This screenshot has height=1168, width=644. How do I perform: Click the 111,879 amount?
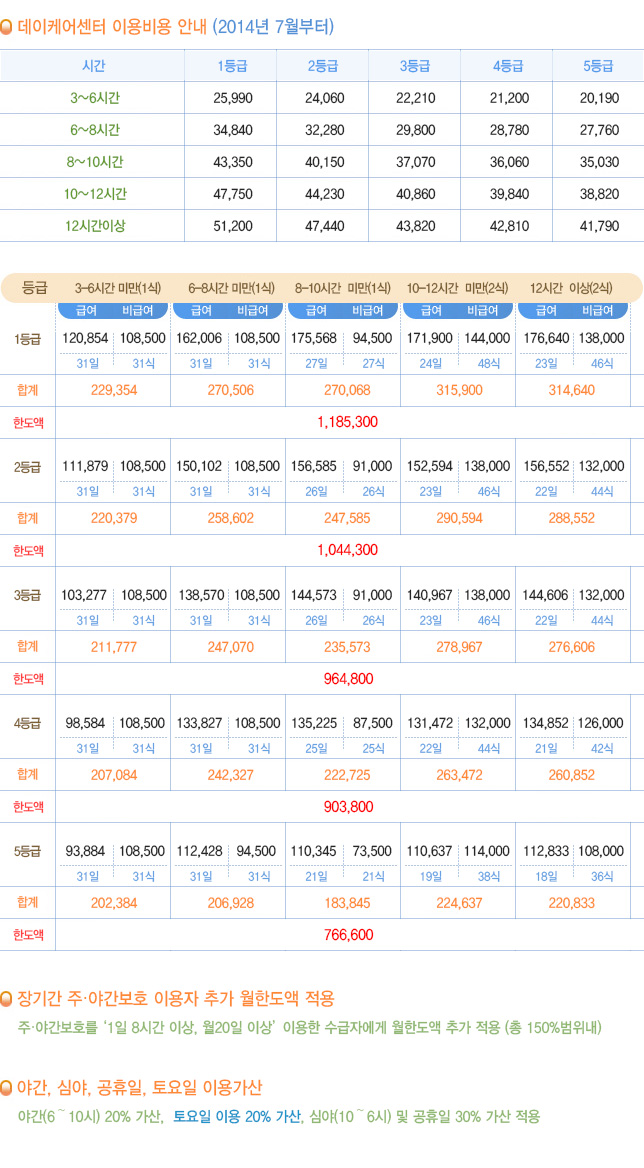tap(85, 466)
